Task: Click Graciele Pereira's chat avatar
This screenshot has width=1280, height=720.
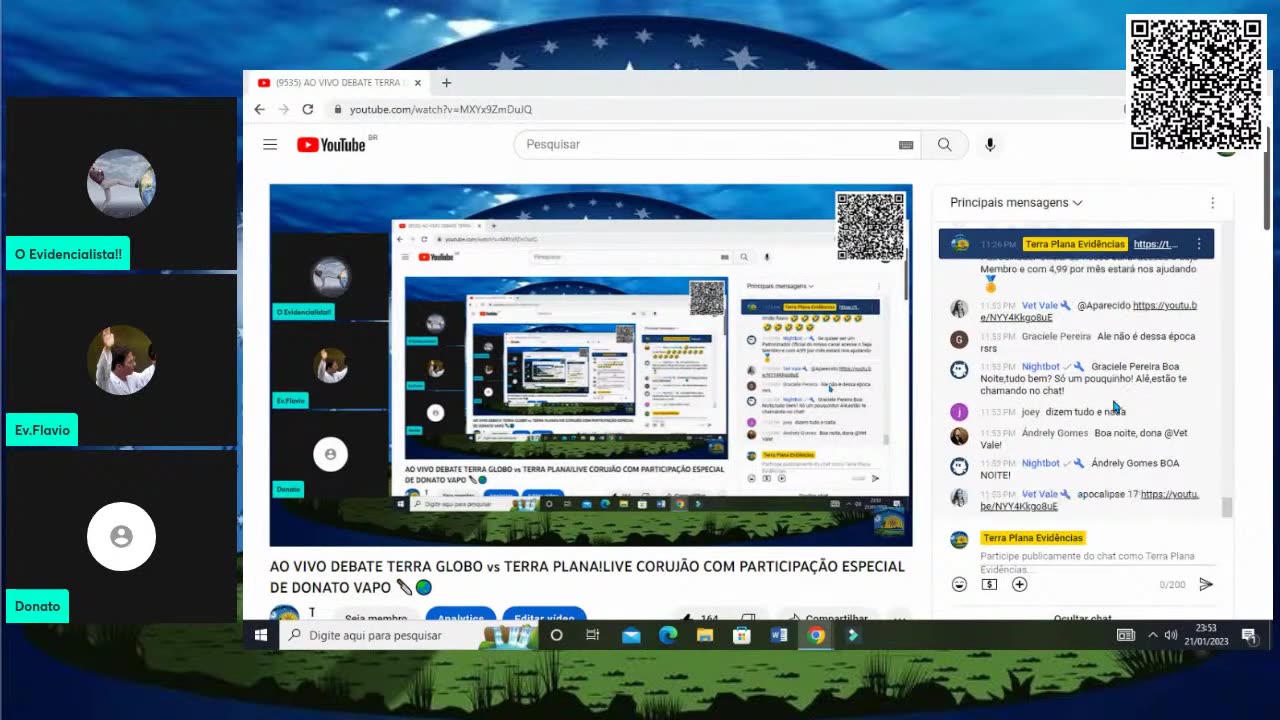Action: click(959, 339)
